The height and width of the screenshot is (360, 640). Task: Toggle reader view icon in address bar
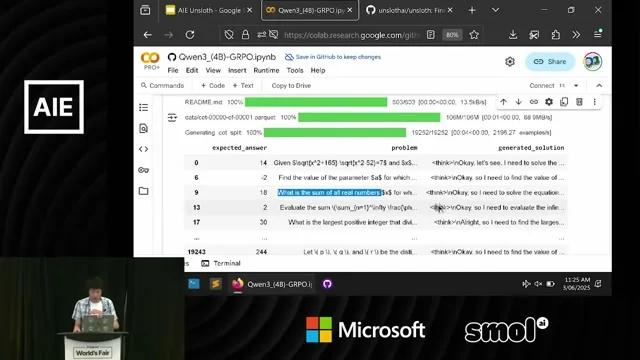coord(431,35)
